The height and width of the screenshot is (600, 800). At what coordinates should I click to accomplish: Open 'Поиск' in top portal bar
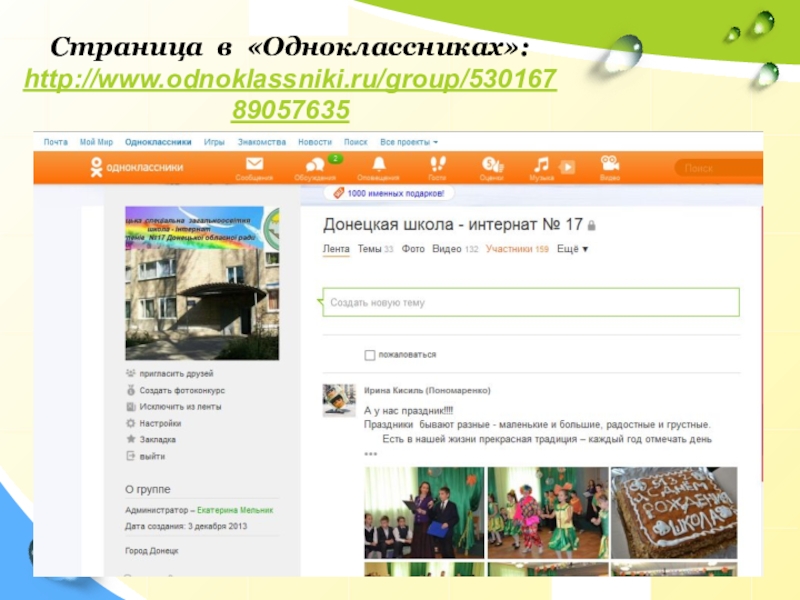[356, 142]
